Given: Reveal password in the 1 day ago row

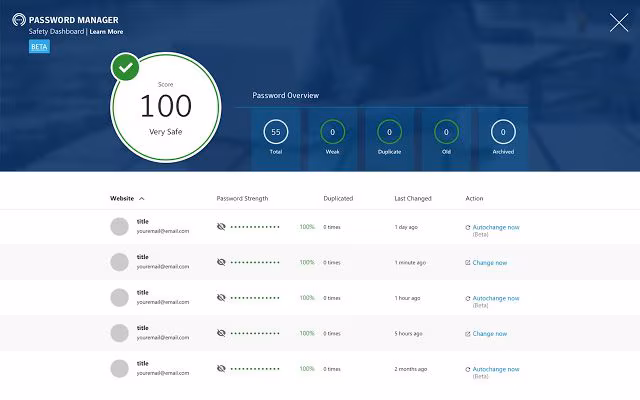Looking at the screenshot, I should click(221, 227).
